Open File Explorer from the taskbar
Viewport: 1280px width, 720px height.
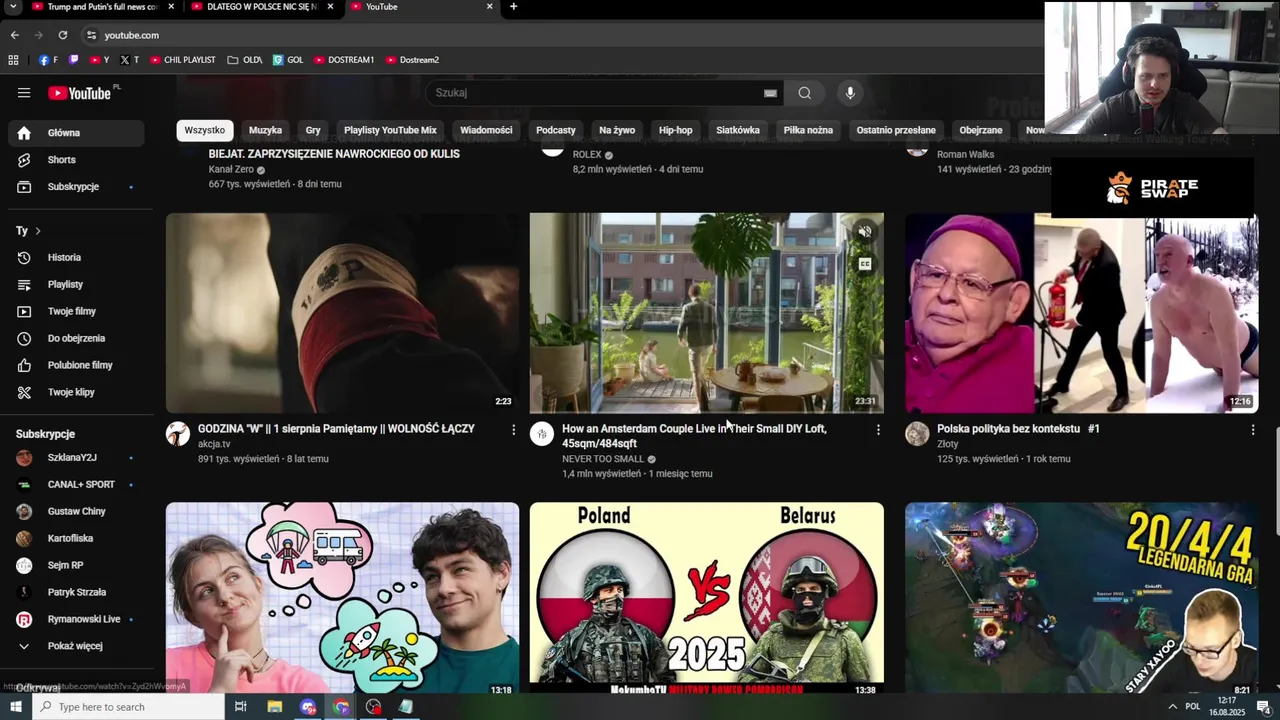tap(275, 707)
